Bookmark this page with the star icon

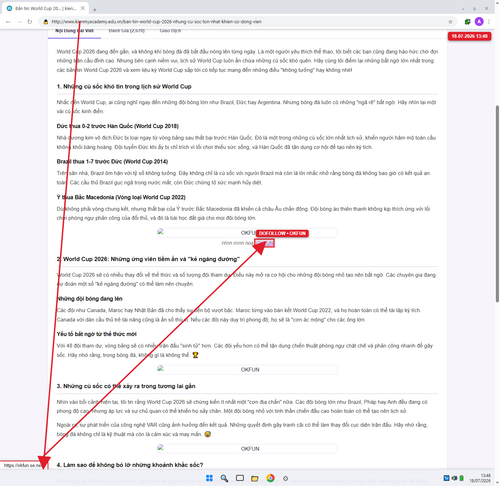coord(450,22)
